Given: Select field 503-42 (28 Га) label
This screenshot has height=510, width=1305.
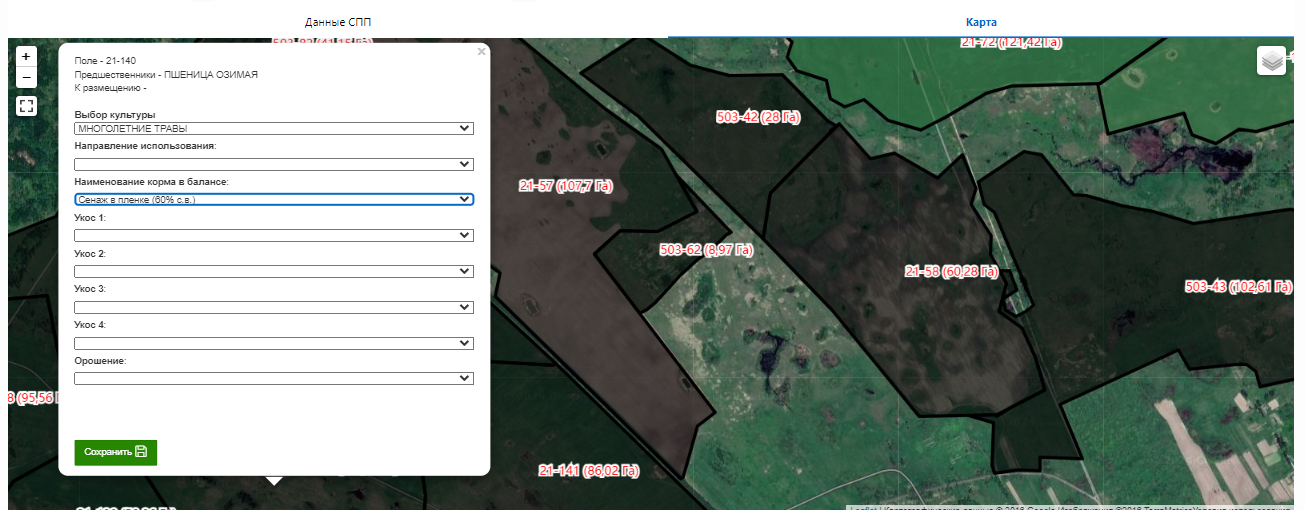Looking at the screenshot, I should pyautogui.click(x=759, y=118).
